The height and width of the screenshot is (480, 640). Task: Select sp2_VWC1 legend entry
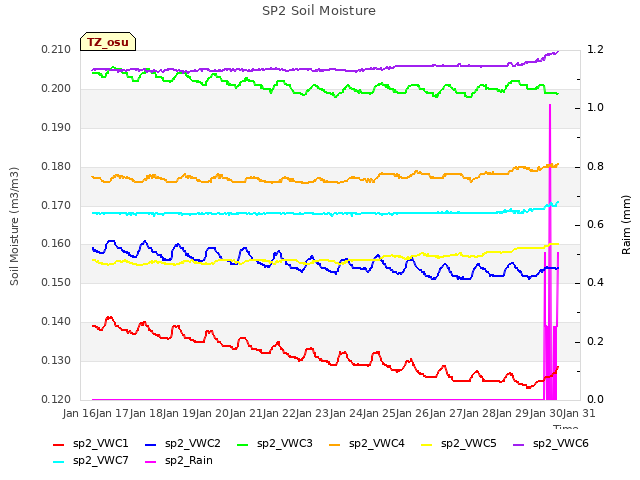91,444
